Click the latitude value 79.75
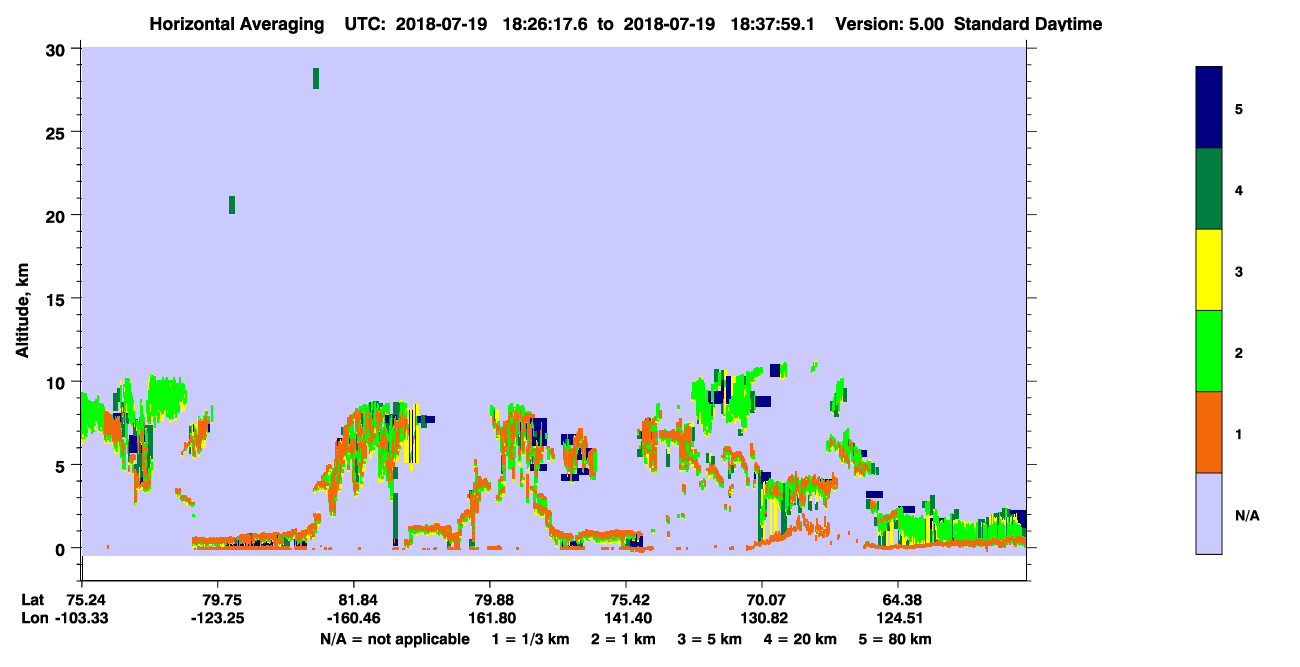Viewport: 1300px width, 667px height. [218, 600]
